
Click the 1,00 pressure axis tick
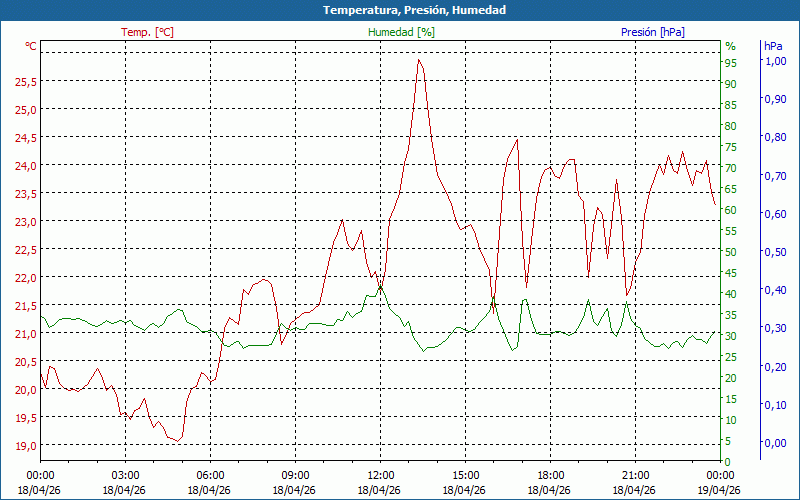click(x=774, y=61)
